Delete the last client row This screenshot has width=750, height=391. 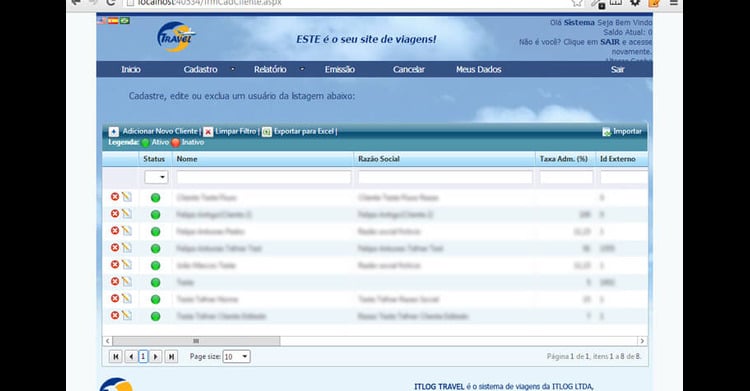tap(115, 315)
